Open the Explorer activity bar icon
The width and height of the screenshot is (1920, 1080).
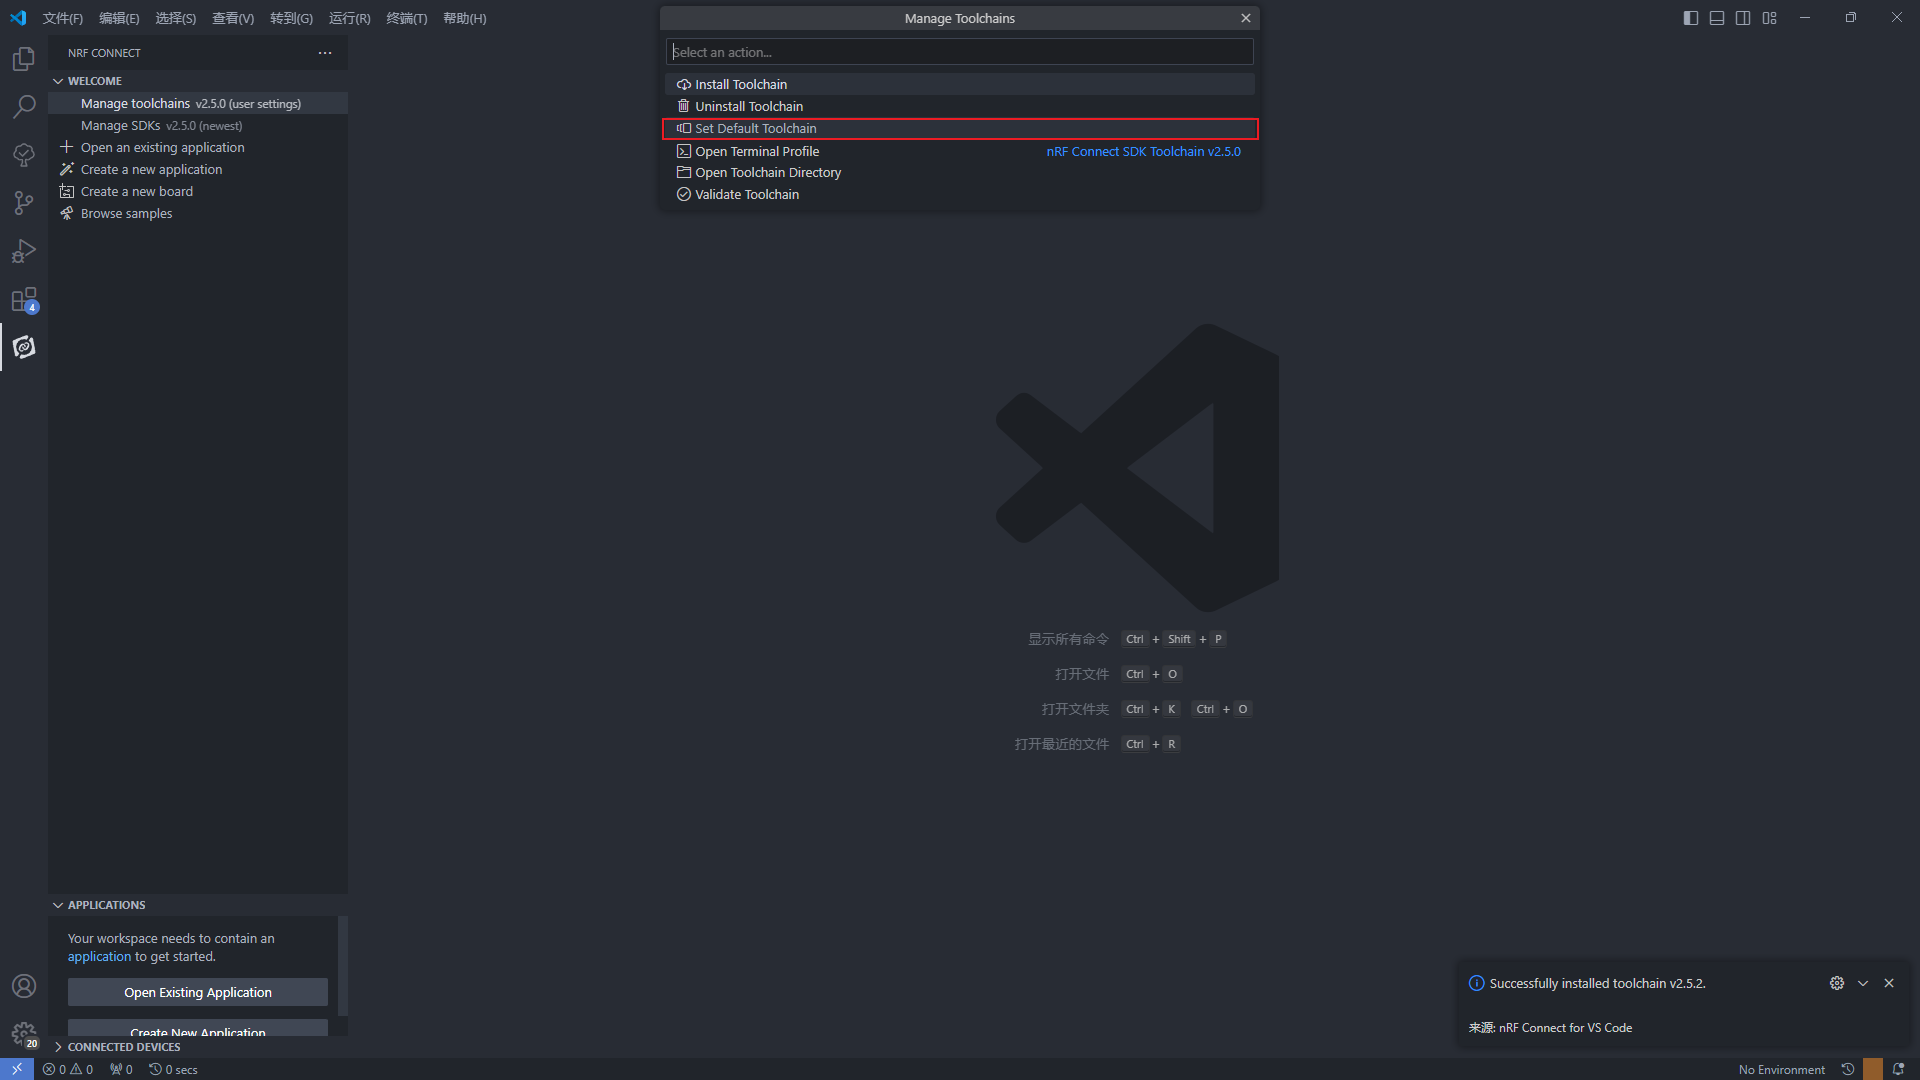24,59
